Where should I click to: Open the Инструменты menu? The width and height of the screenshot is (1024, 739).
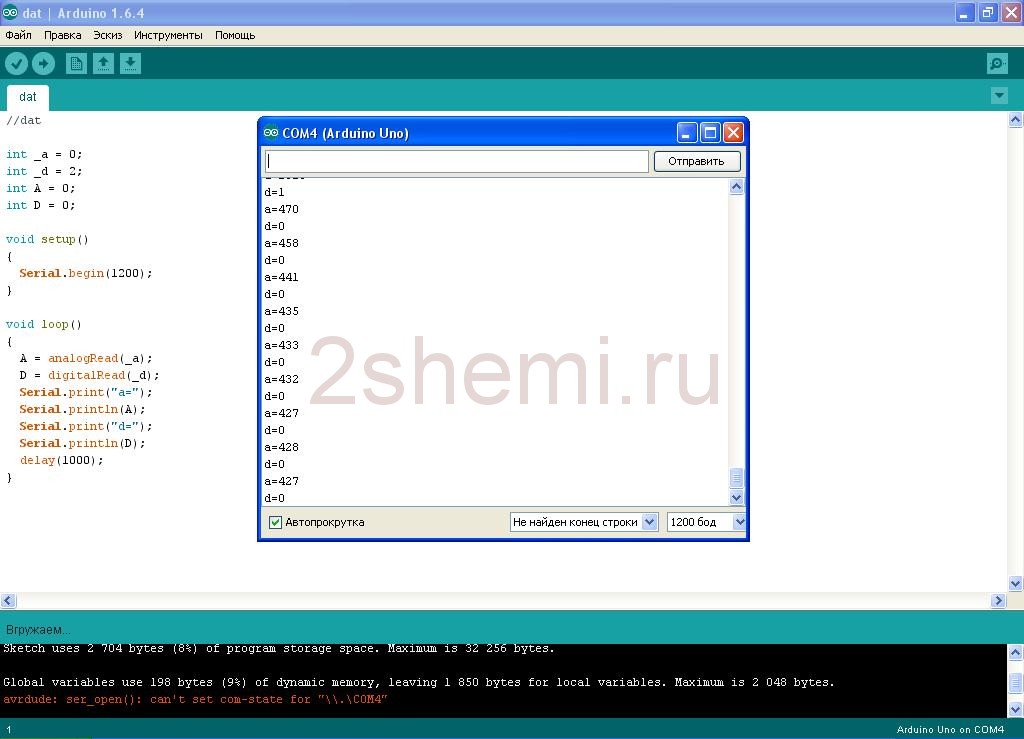point(168,35)
